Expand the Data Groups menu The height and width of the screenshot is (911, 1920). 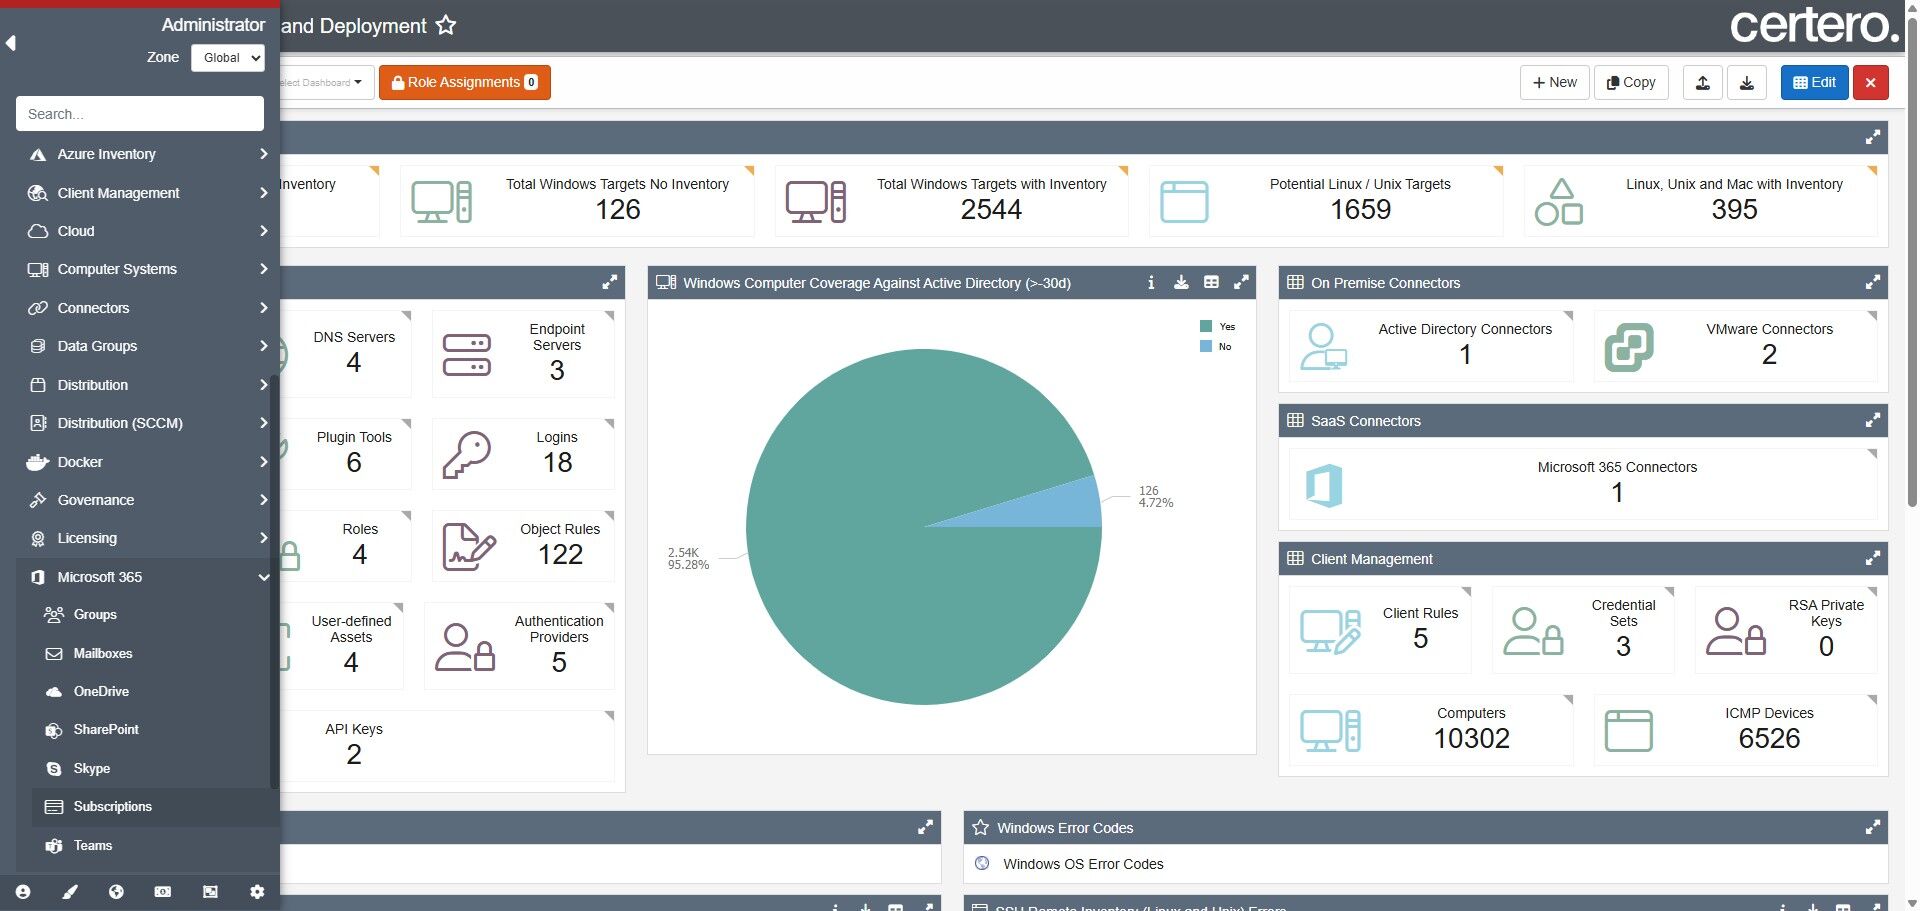pos(148,346)
